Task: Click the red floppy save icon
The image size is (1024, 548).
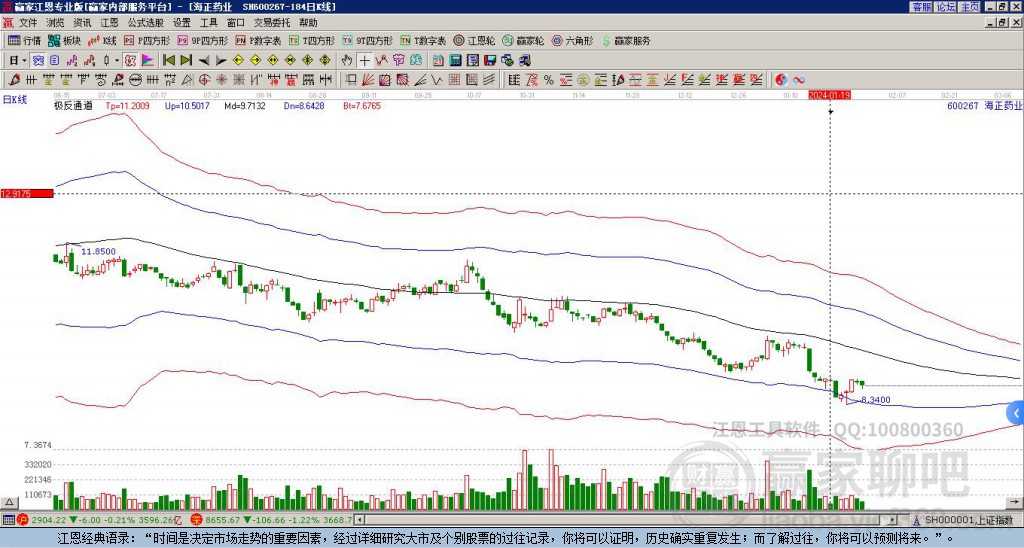Action: [x=490, y=60]
